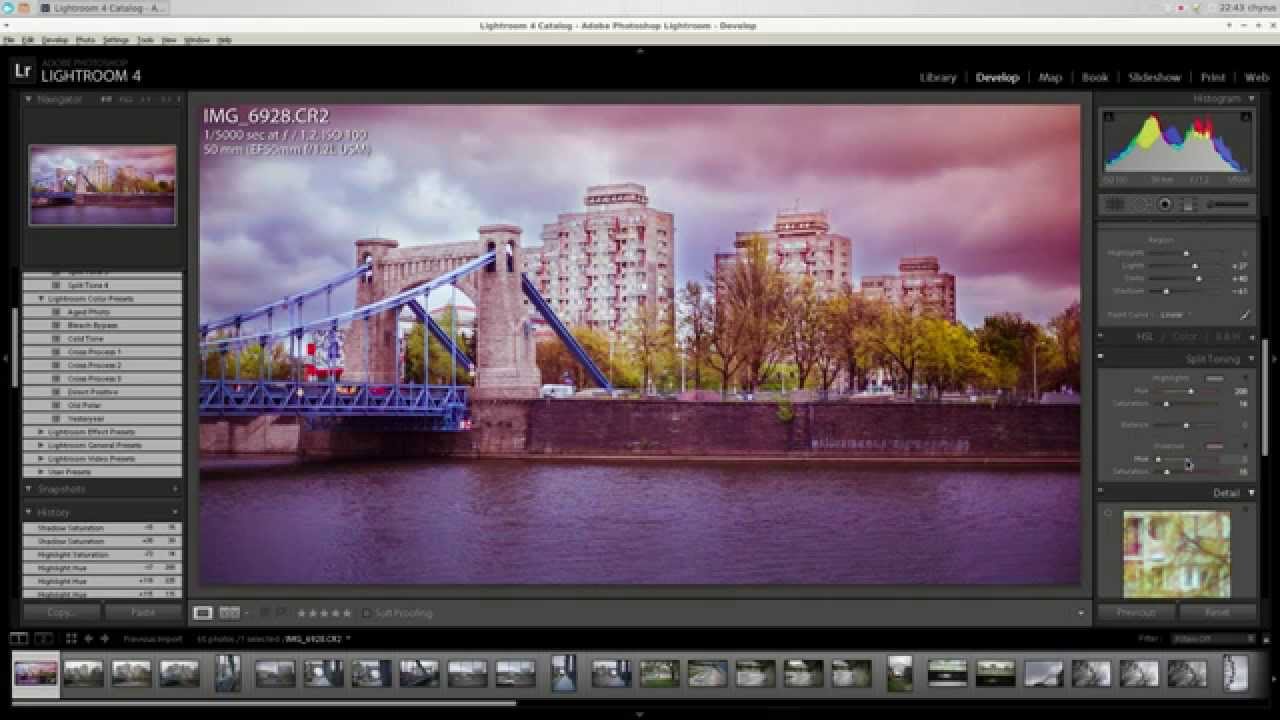Click the Highlights color swatch in Split Toning
Screen dimensions: 1280x720
[x=1214, y=379]
